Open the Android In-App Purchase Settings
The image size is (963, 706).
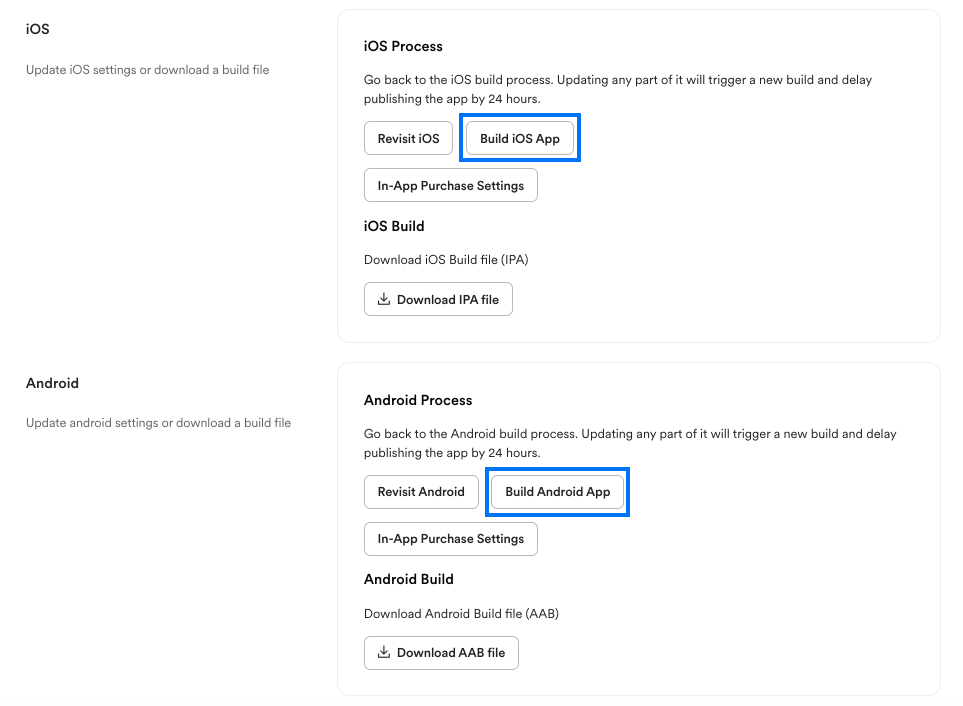tap(450, 538)
